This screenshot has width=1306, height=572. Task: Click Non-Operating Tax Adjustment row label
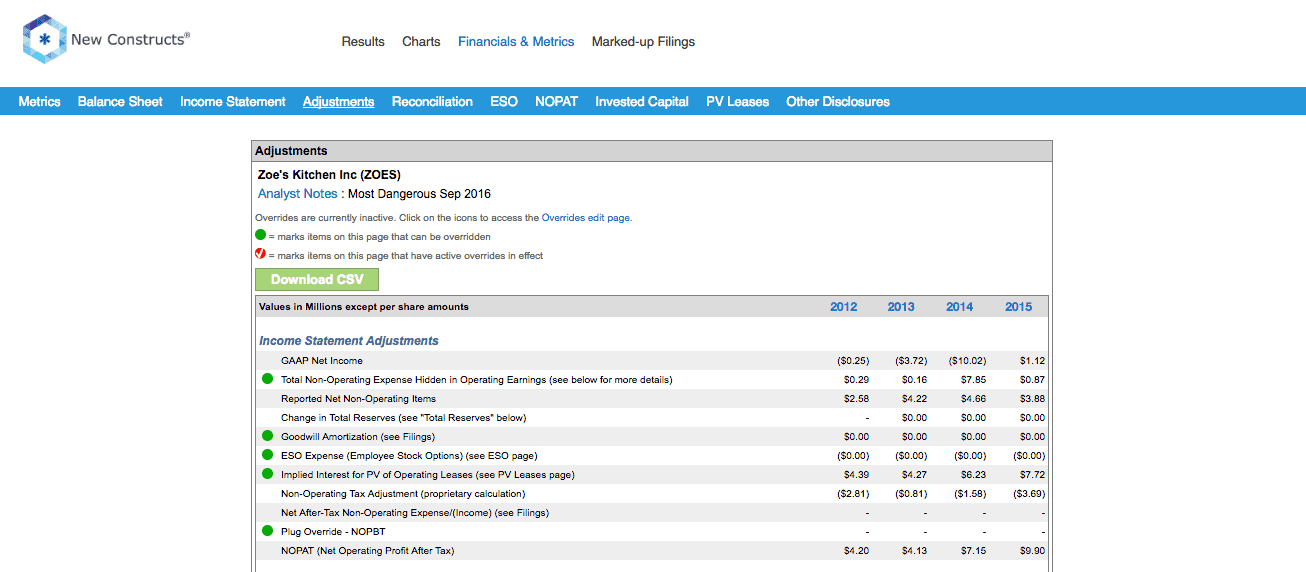[403, 493]
